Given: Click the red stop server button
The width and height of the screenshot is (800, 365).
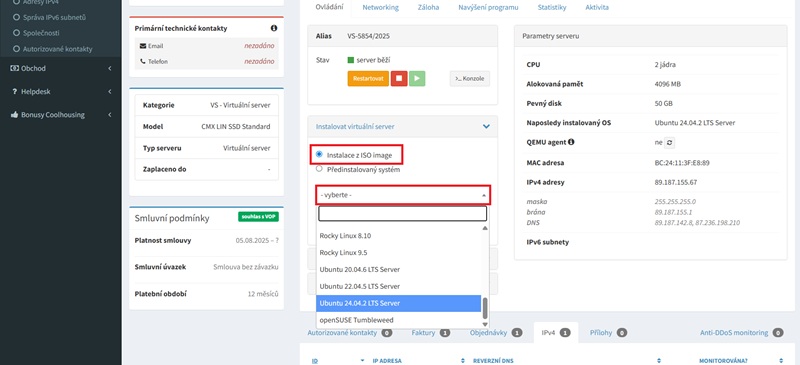Looking at the screenshot, I should coord(399,79).
